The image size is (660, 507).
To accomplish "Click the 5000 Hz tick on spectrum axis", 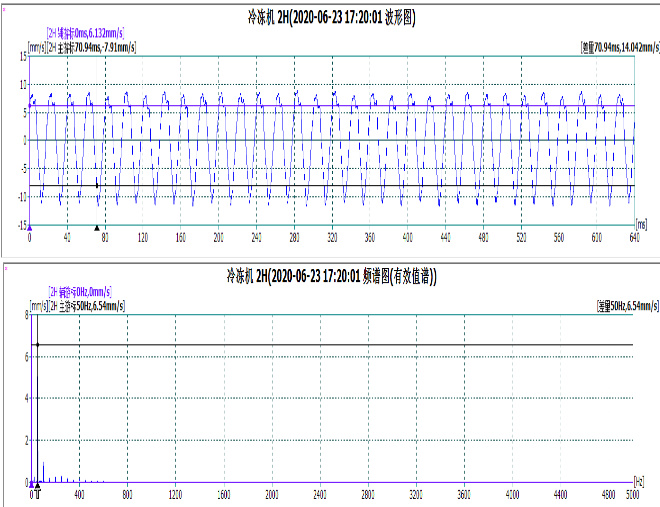I will (x=633, y=495).
